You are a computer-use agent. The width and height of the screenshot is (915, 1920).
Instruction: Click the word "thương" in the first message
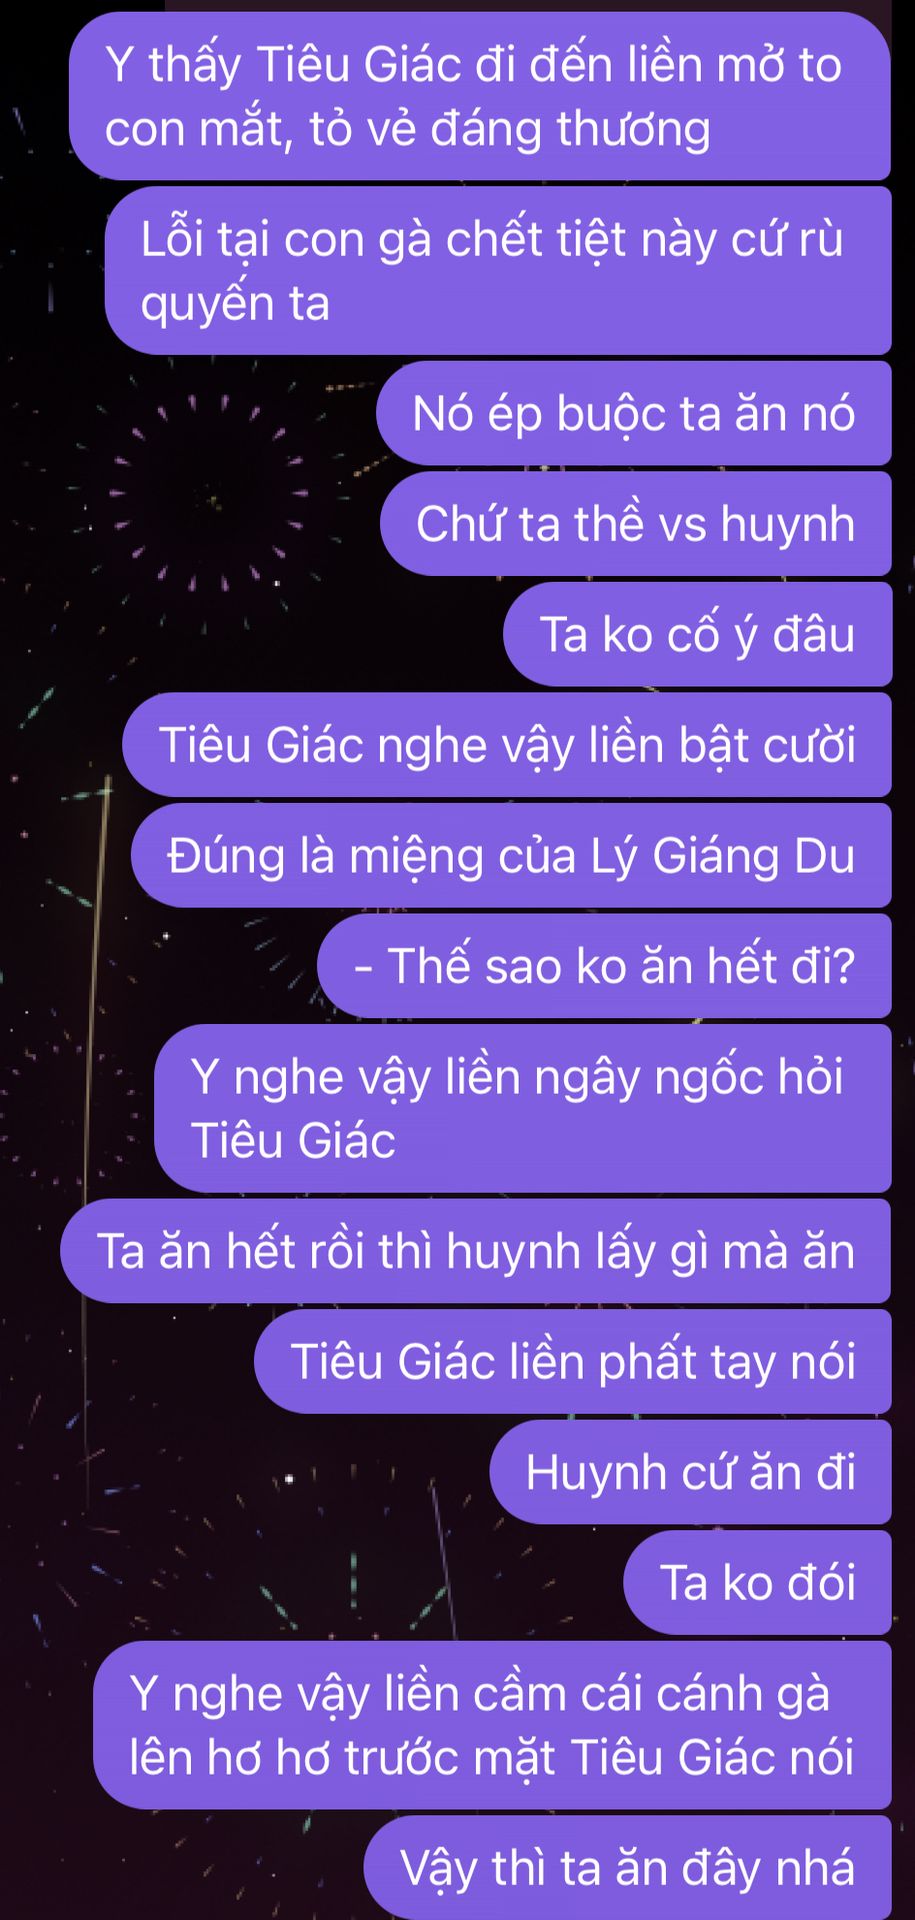click(634, 130)
